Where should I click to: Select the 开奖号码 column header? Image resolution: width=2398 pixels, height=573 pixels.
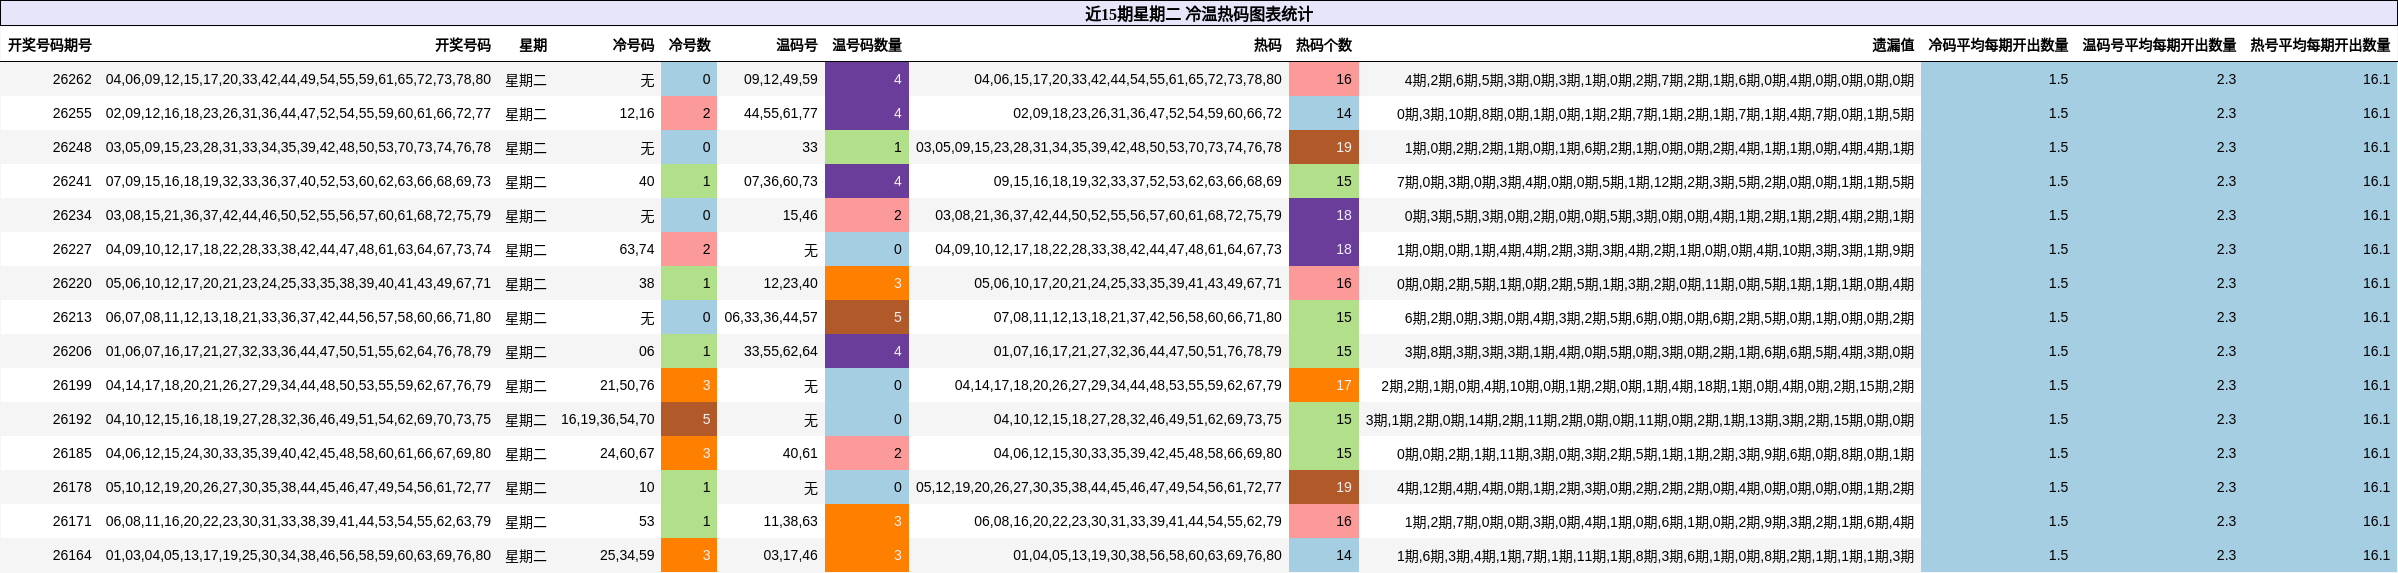click(x=463, y=45)
